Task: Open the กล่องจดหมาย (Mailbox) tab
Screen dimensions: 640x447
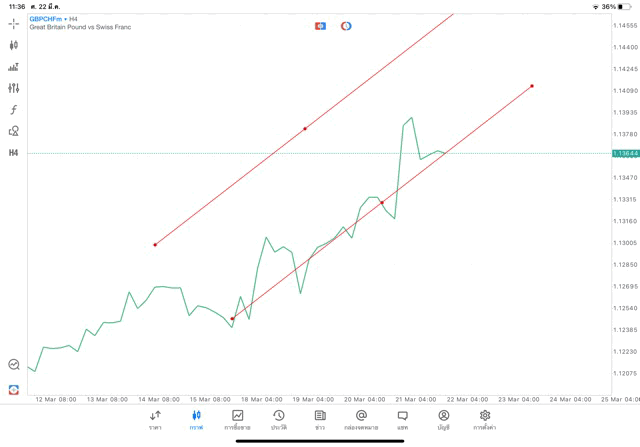Action: [361, 419]
